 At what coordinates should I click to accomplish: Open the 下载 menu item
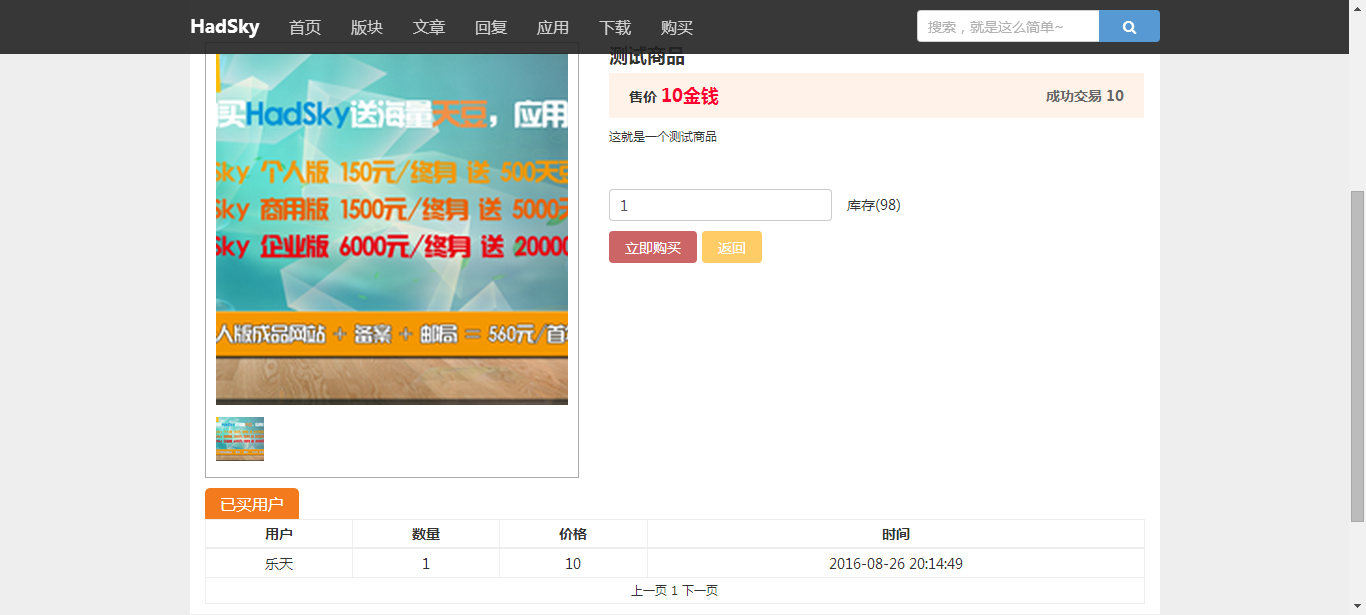coord(615,28)
